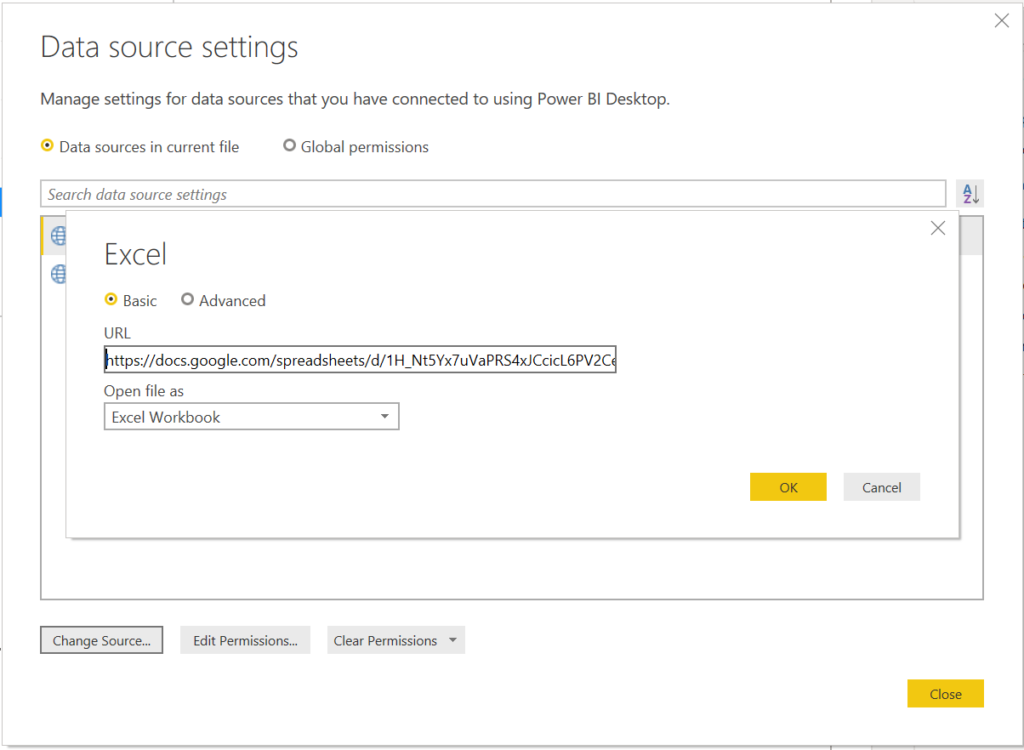Select Data sources in current file option
The height and width of the screenshot is (750, 1024).
(x=47, y=146)
